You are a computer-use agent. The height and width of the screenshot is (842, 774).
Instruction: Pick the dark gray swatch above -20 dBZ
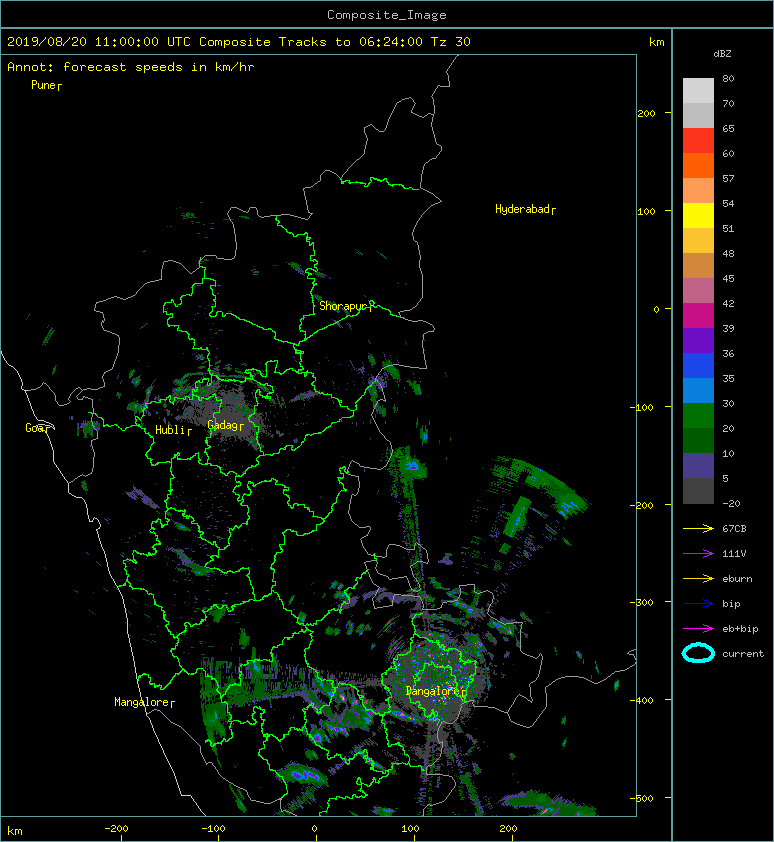[698, 491]
